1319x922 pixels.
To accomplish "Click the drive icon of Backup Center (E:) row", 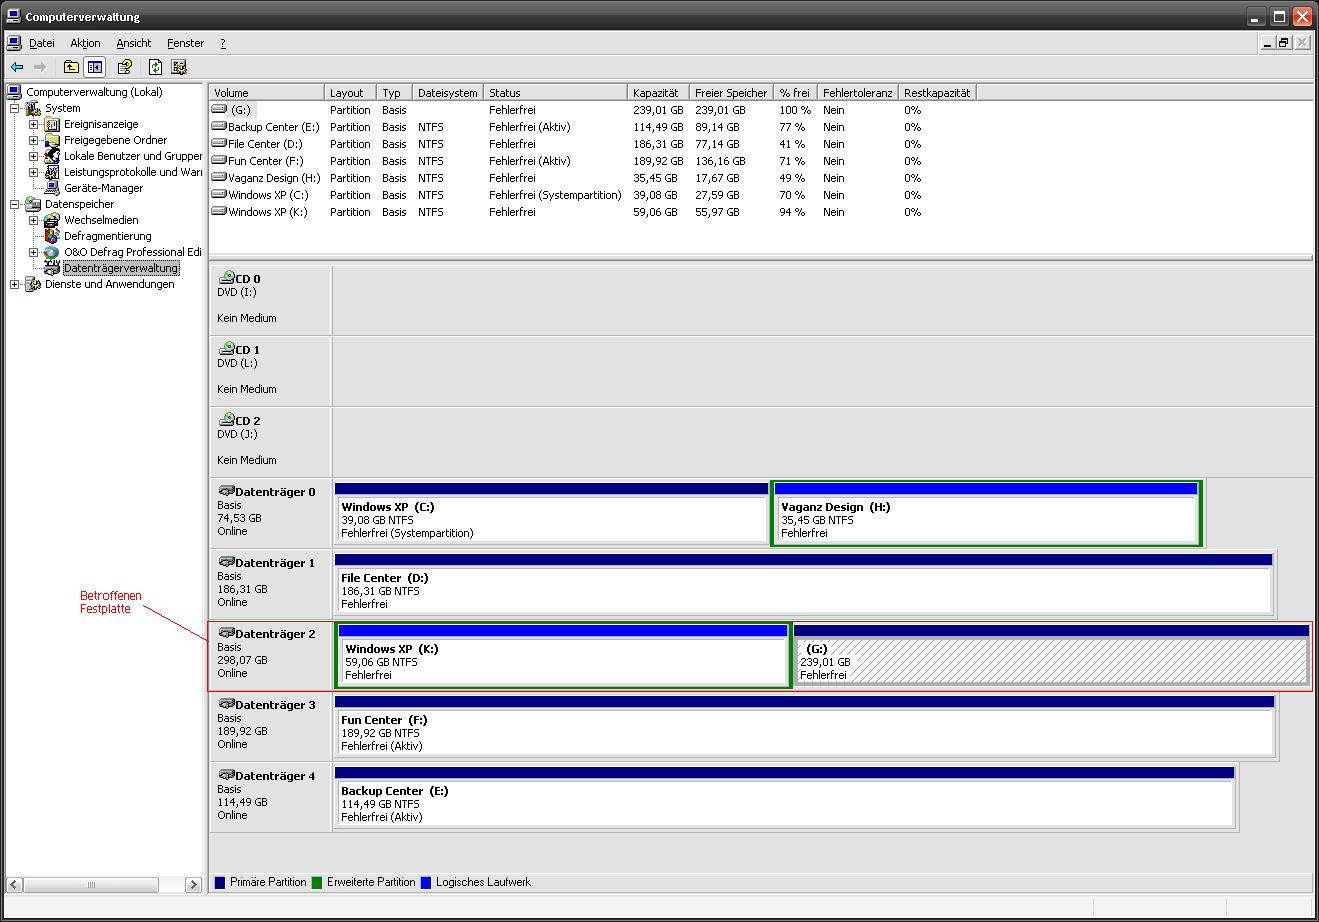I will [220, 127].
